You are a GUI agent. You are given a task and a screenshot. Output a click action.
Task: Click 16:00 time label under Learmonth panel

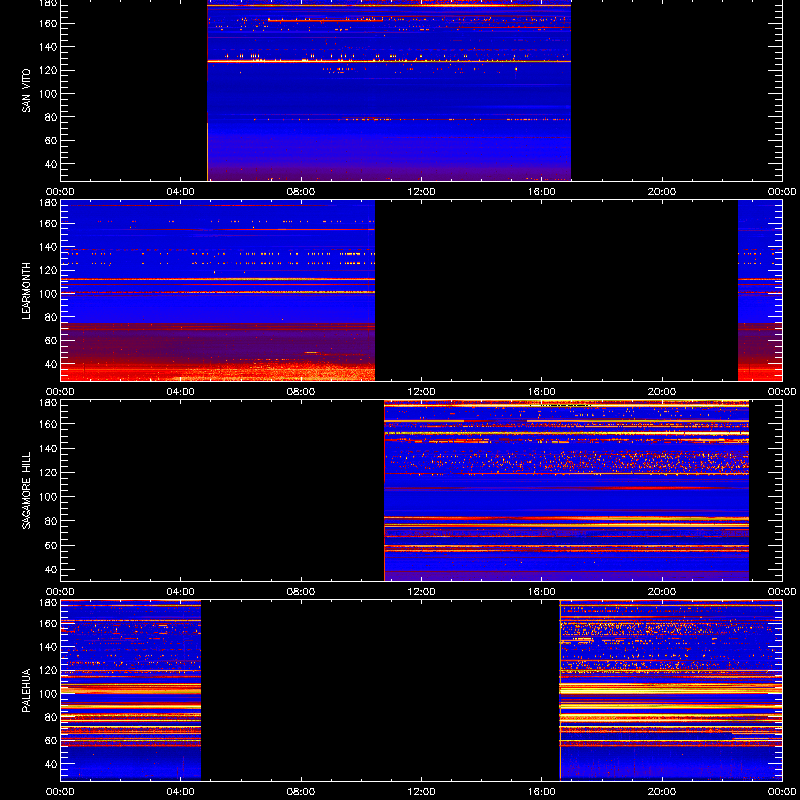[x=542, y=392]
